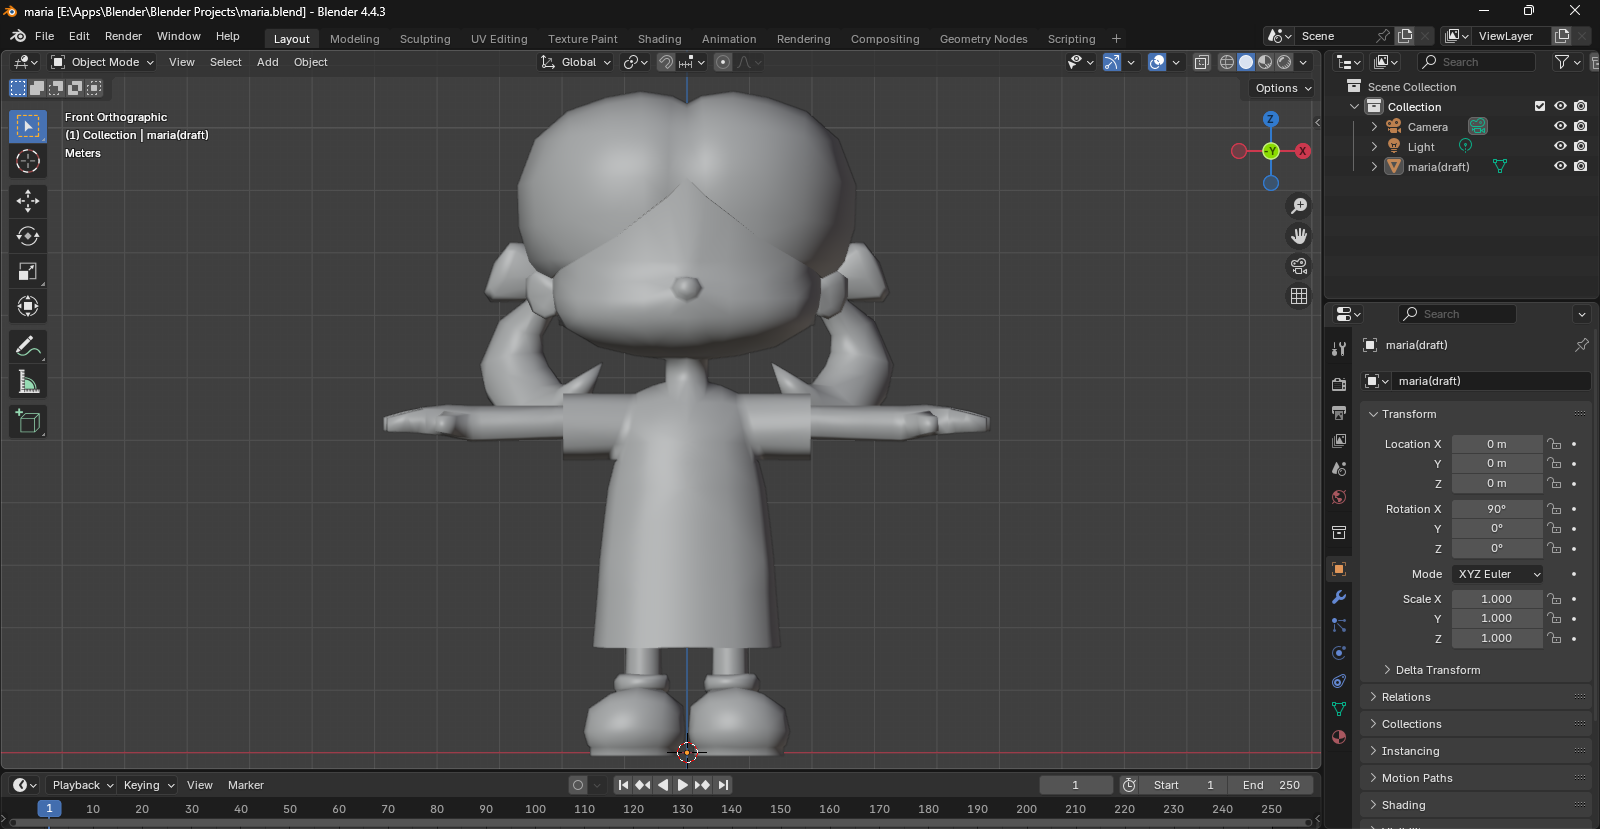The image size is (1600, 829).
Task: Open the viewport Options dropdown
Action: [1283, 88]
